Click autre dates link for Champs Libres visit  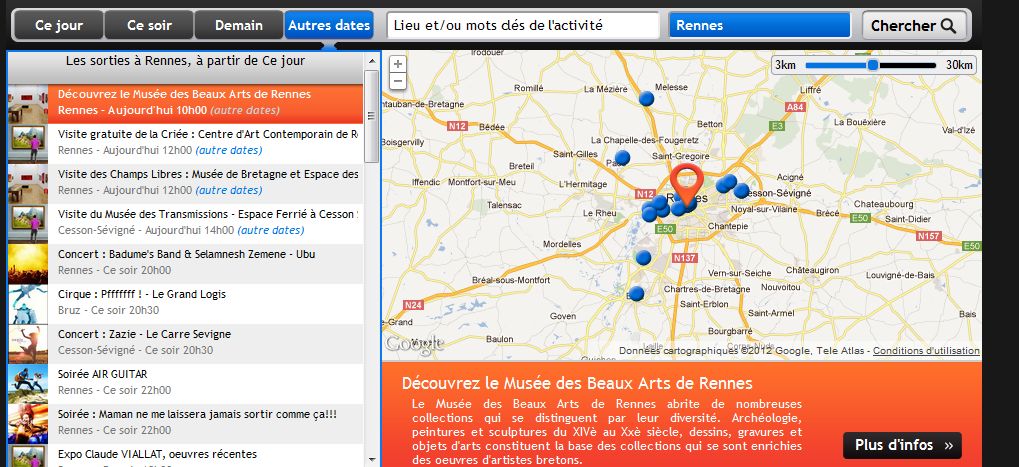229,190
